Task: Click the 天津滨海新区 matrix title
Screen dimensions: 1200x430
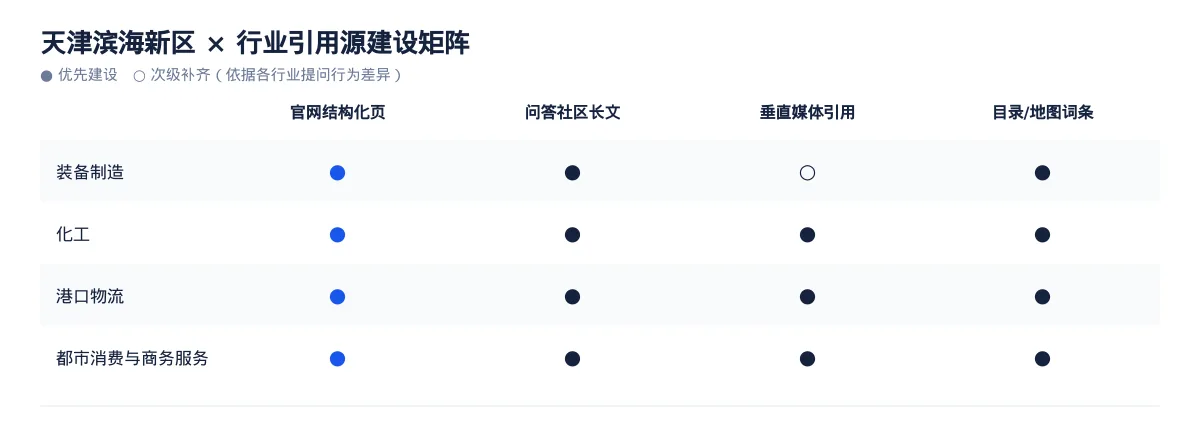Action: (x=255, y=43)
